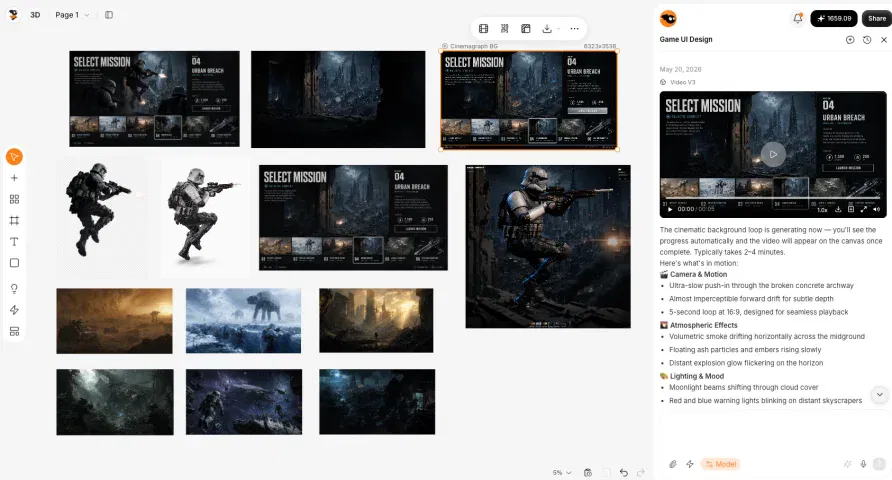This screenshot has height=480, width=892.
Task: Click the add-to-canvas icon in video controls
Action: (851, 209)
